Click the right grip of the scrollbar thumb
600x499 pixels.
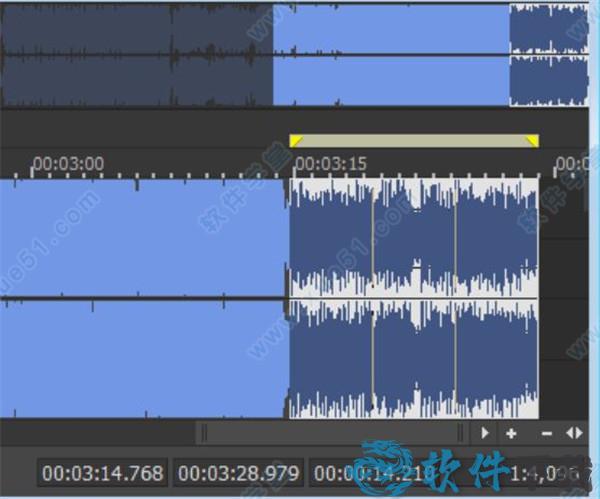(x=460, y=433)
